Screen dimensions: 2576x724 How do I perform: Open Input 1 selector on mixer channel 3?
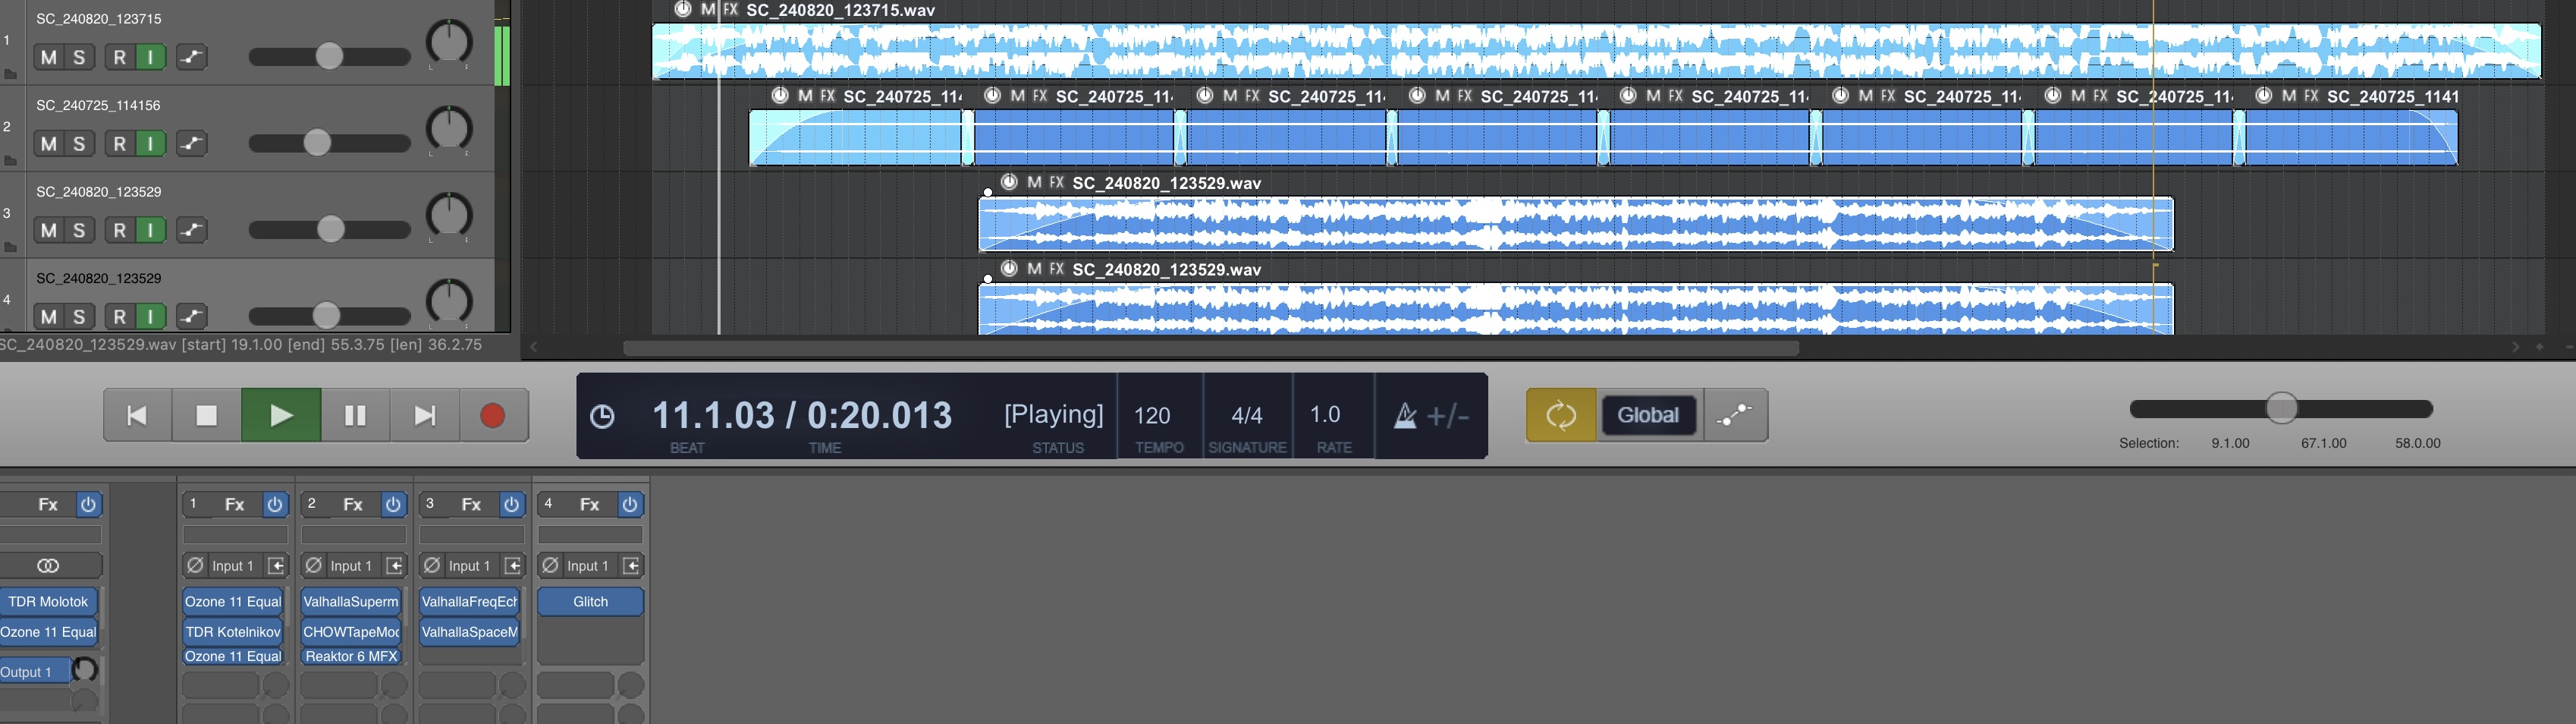(469, 566)
